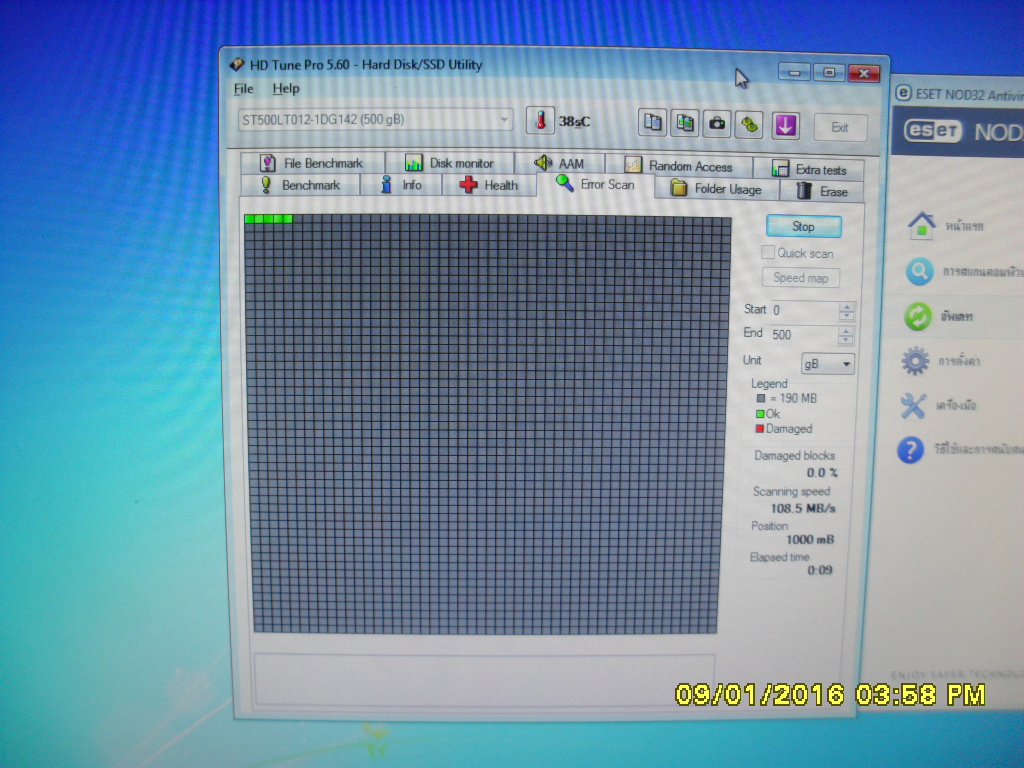Image resolution: width=1024 pixels, height=768 pixels.
Task: Click the gray 190 MB legend swatch
Action: [x=760, y=398]
